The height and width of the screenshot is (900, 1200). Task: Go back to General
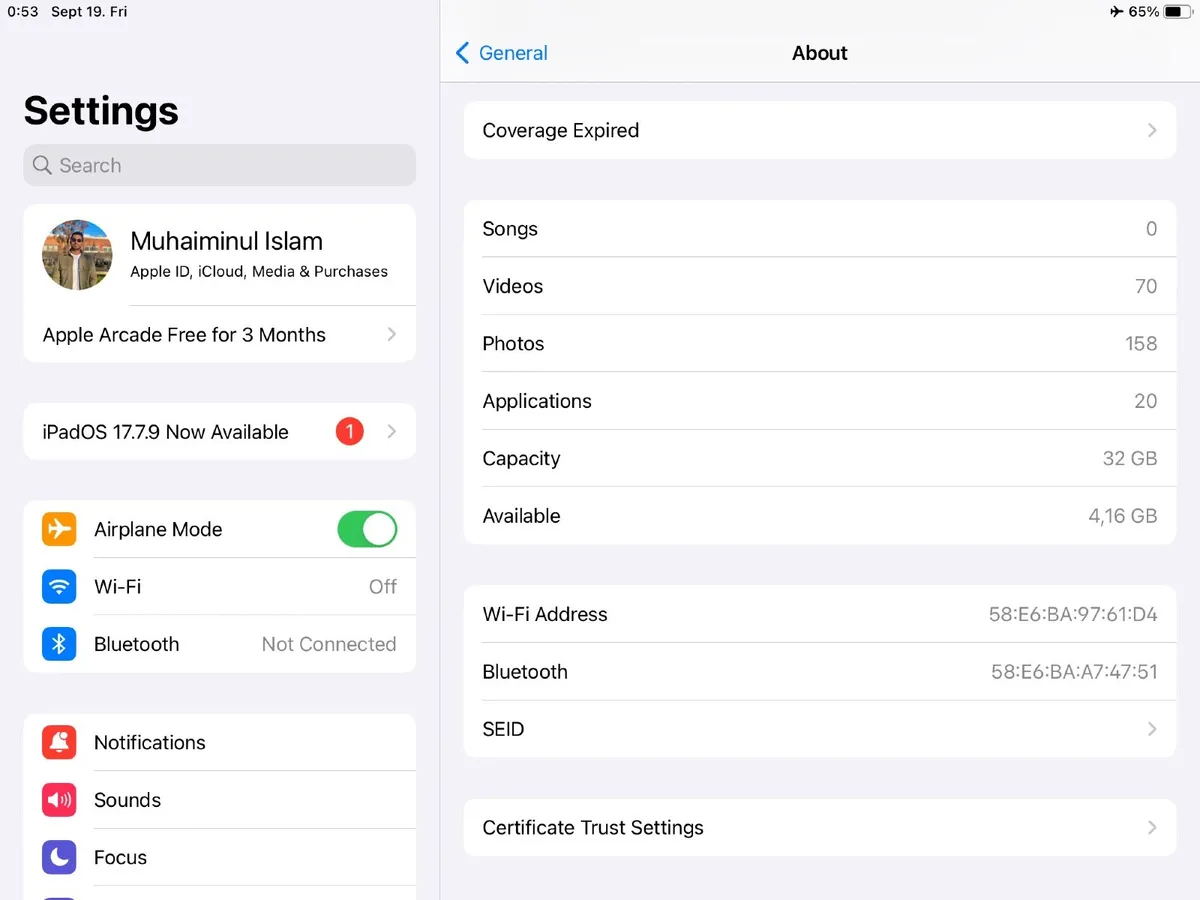point(501,53)
